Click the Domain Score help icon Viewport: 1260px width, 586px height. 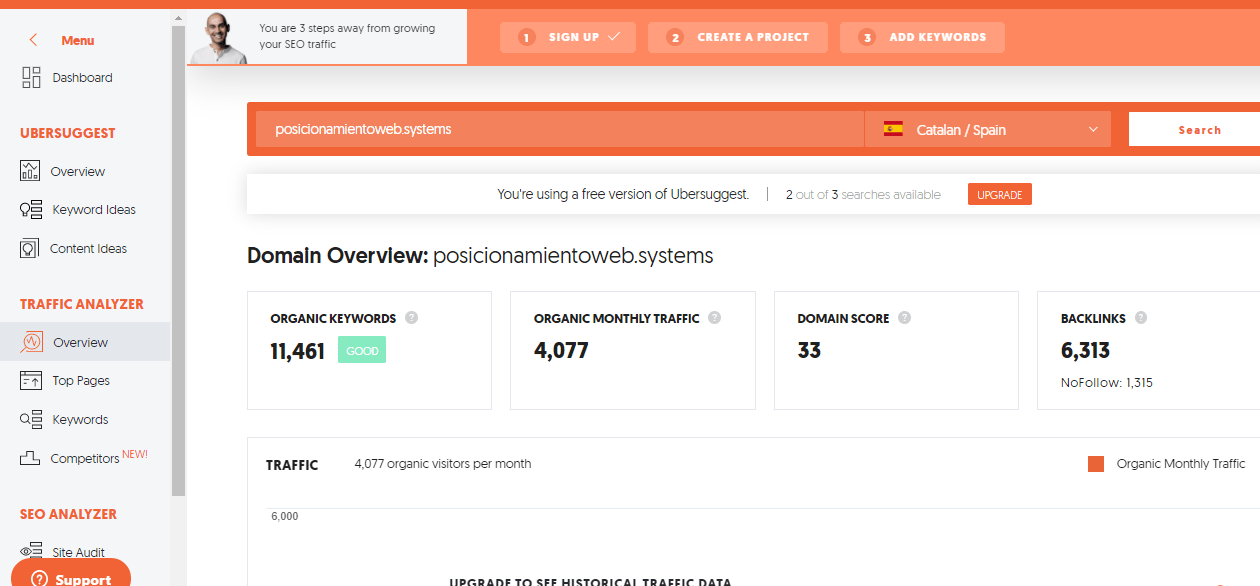point(904,318)
